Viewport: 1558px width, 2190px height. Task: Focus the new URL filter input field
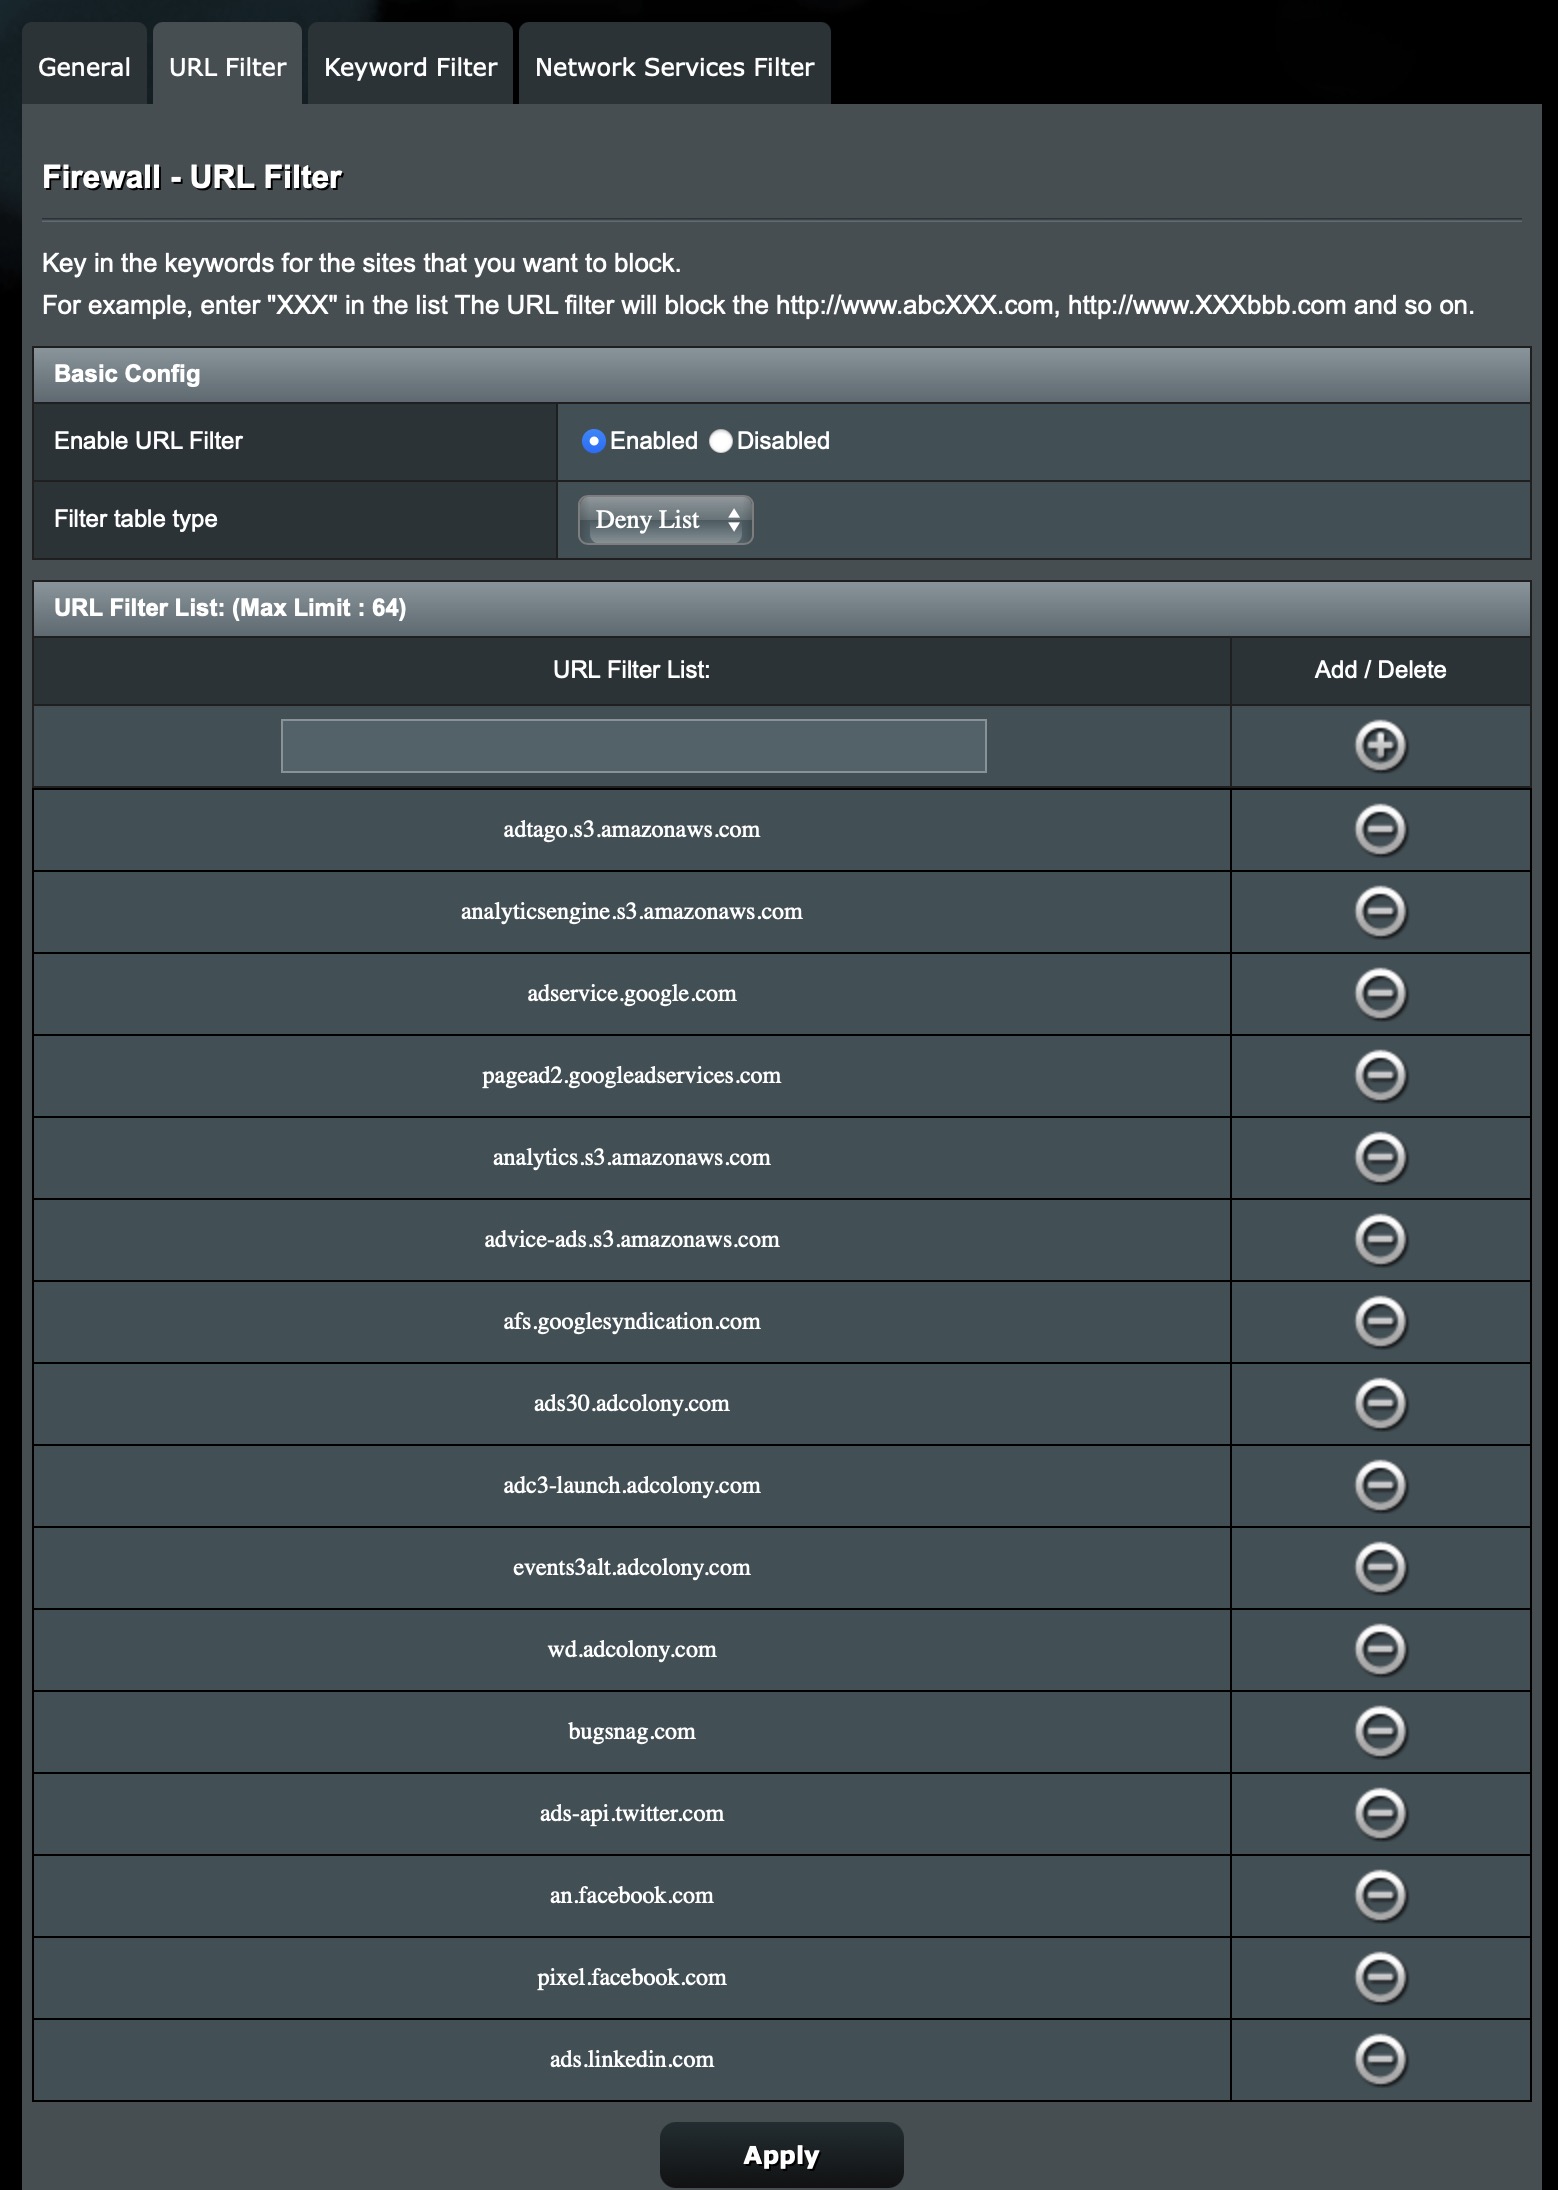click(633, 746)
